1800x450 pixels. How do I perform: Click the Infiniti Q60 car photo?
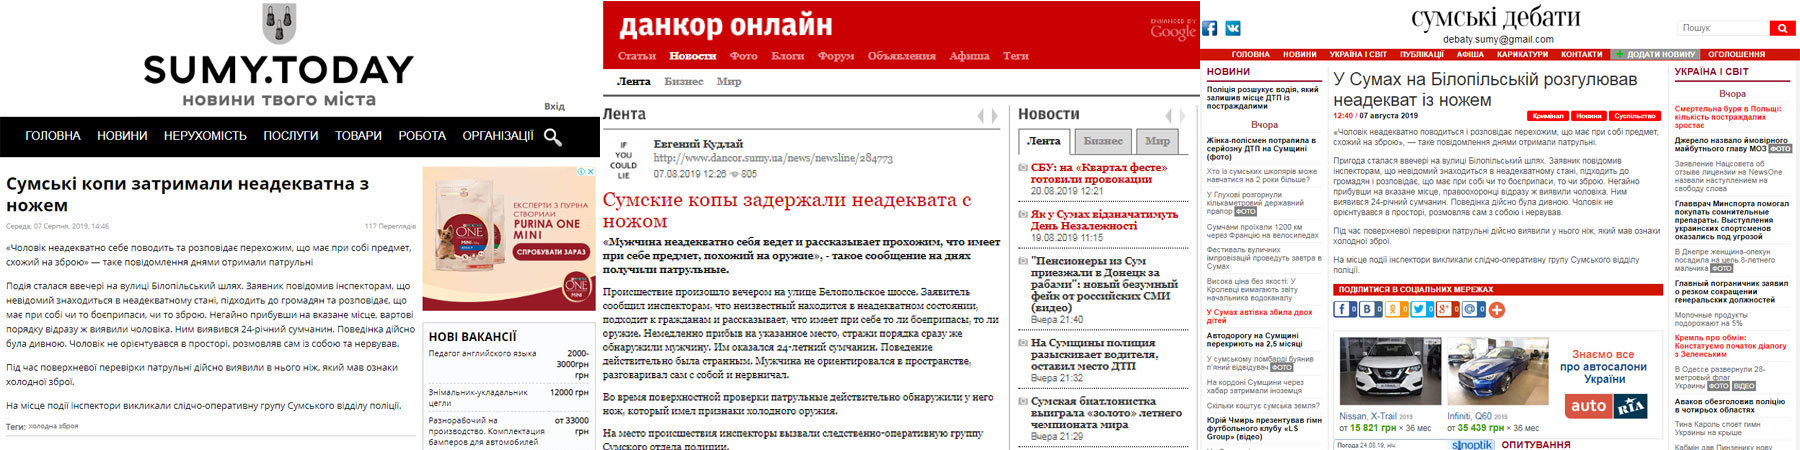pos(1497,373)
